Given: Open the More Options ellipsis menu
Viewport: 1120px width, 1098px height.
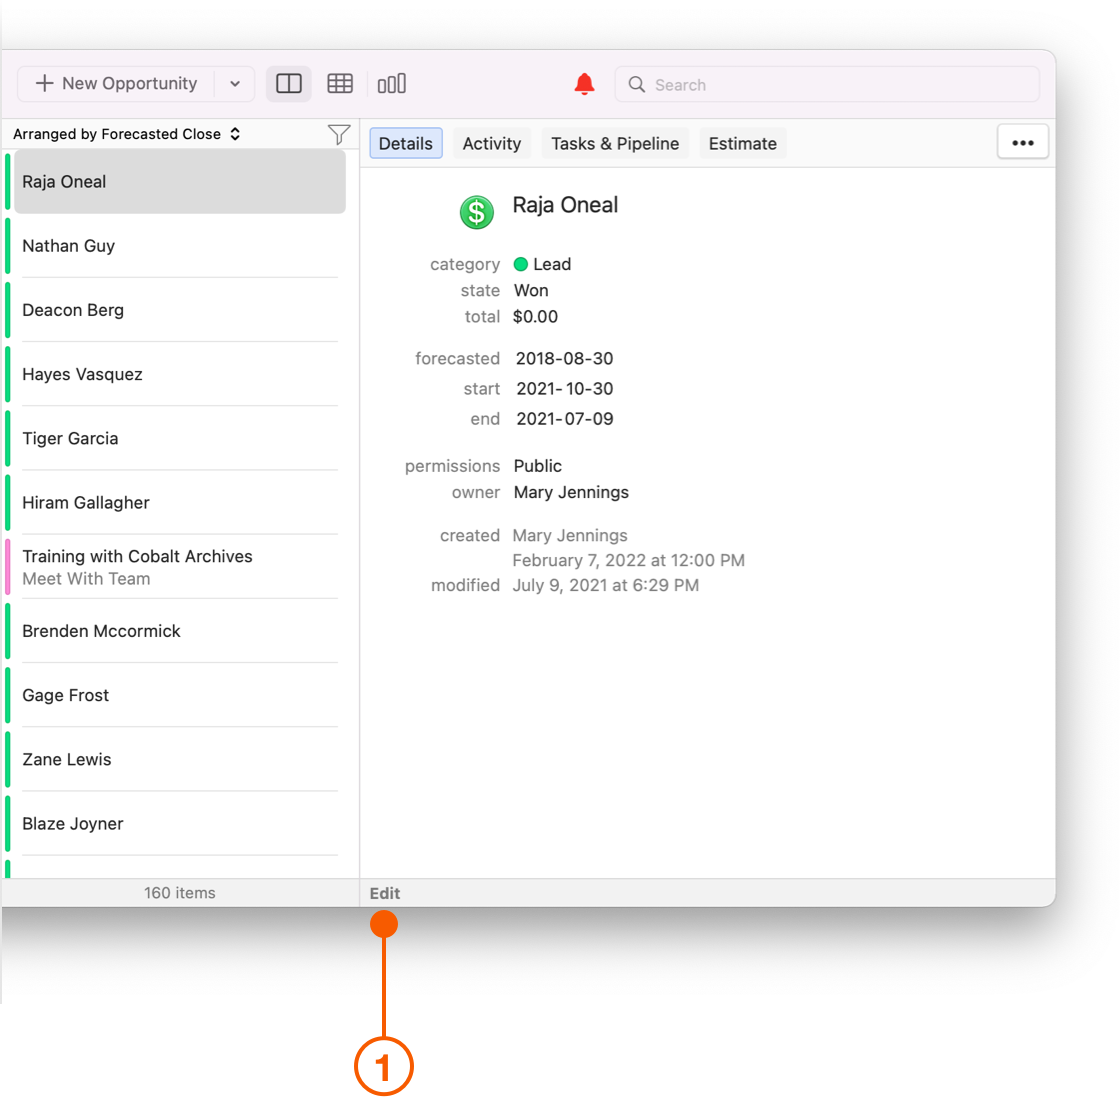Looking at the screenshot, I should click(x=1022, y=142).
